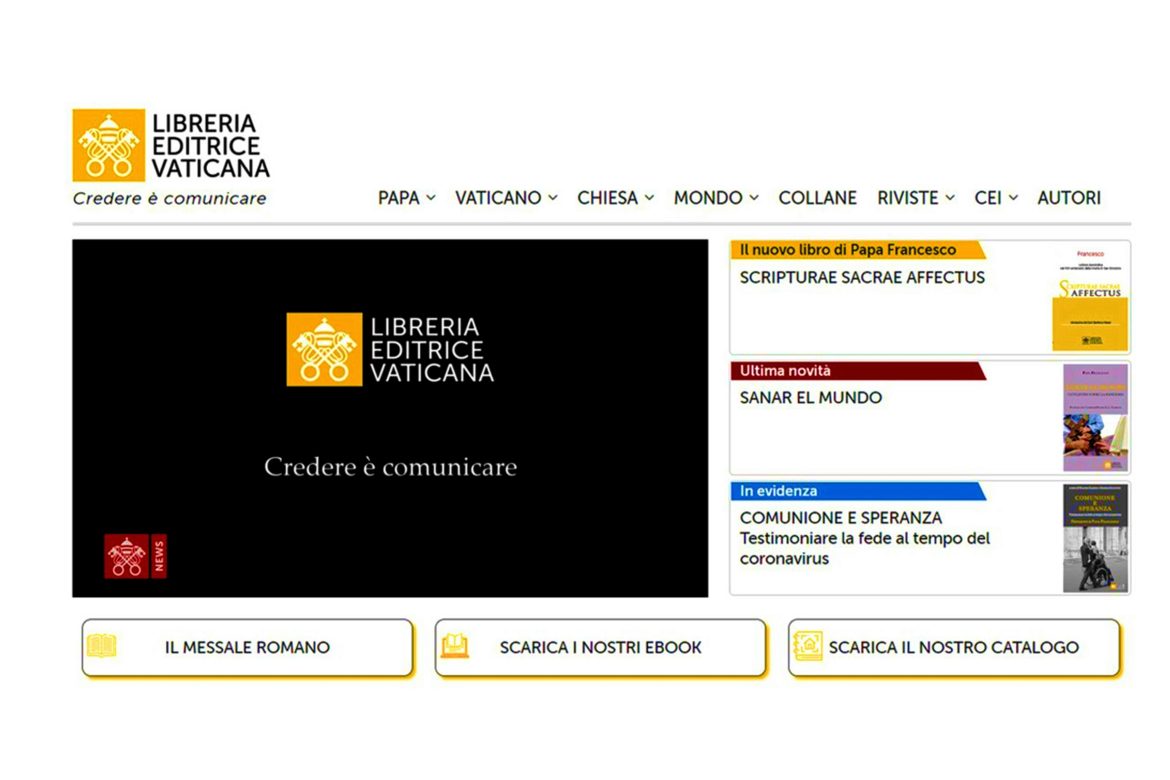The height and width of the screenshot is (780, 1170).
Task: Click 'Credere è comunicare' text inside the video
Action: click(390, 467)
